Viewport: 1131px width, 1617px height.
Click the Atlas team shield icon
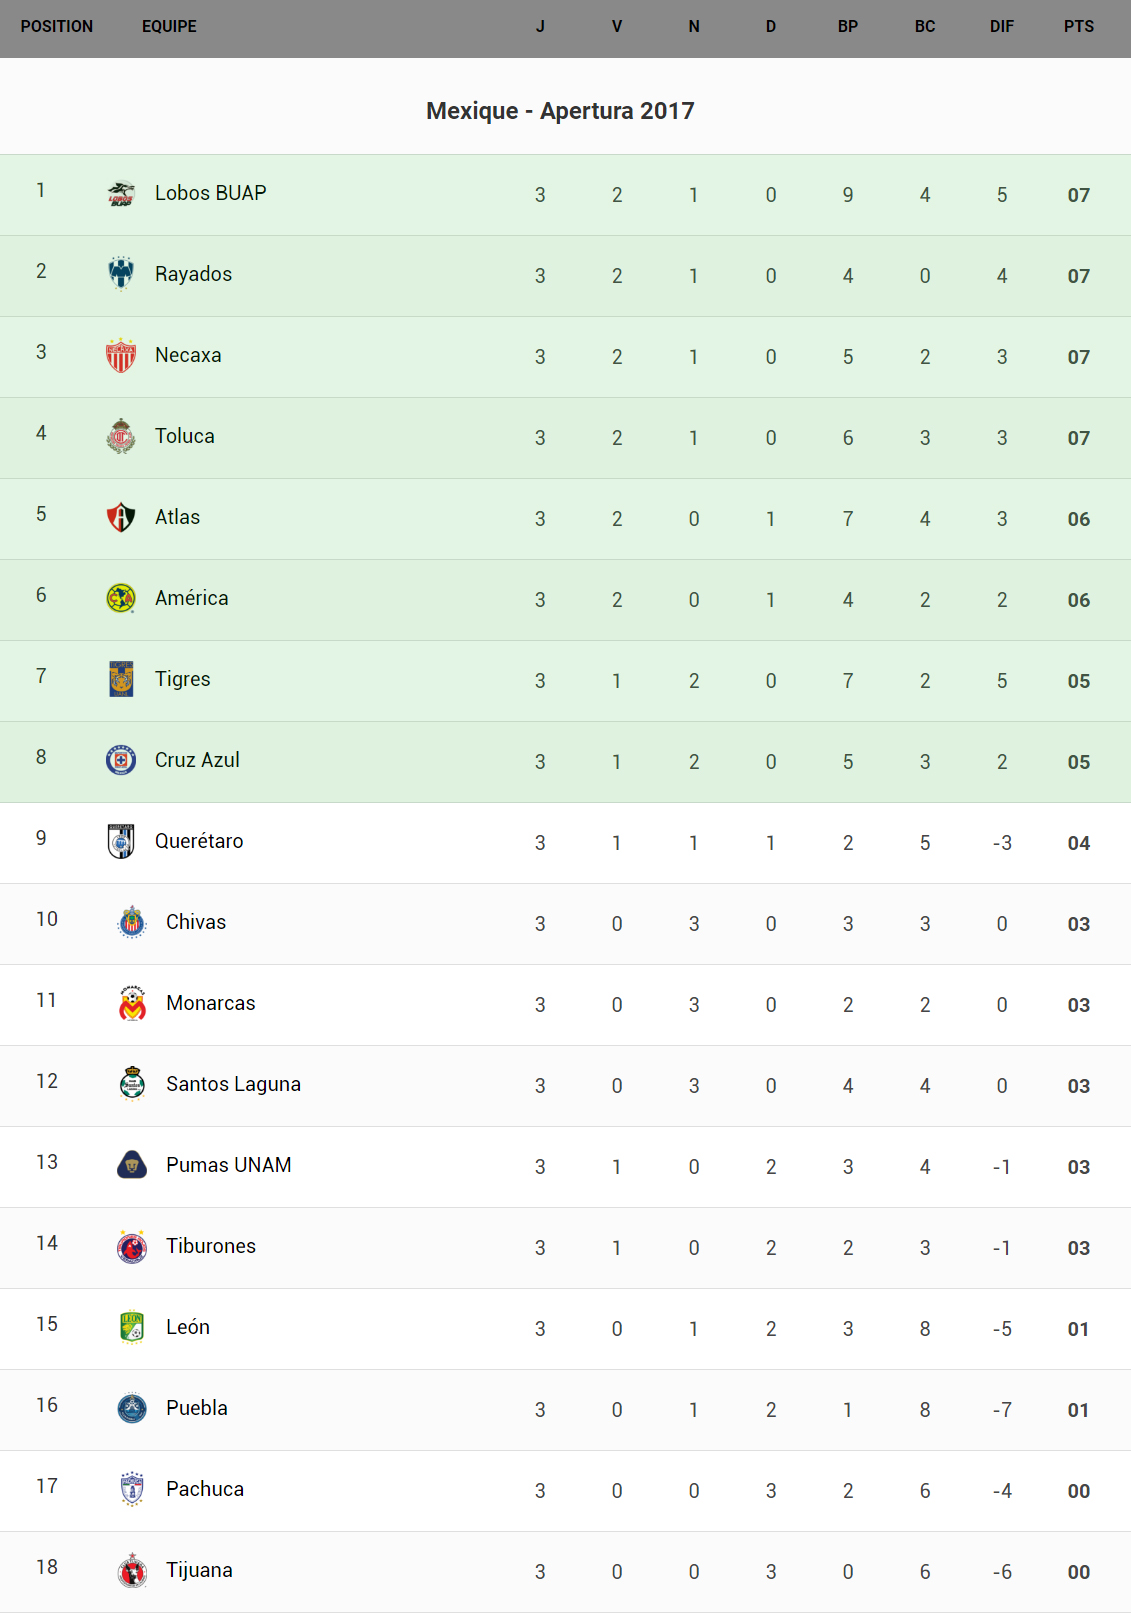point(121,517)
